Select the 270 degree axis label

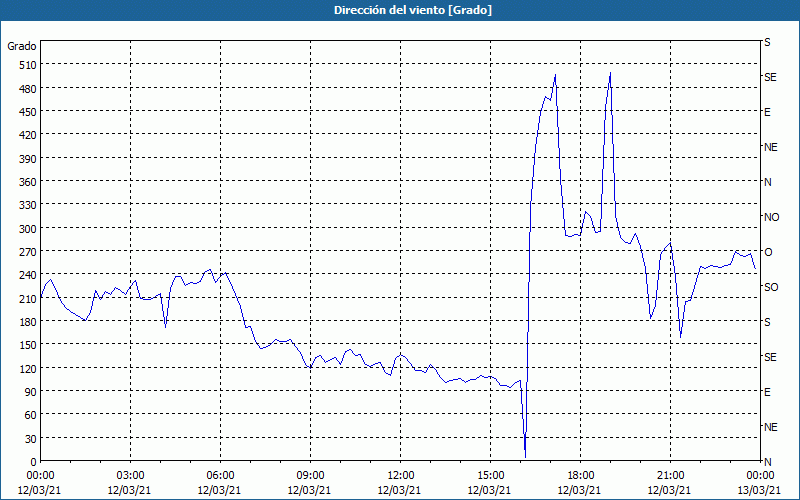[28, 252]
